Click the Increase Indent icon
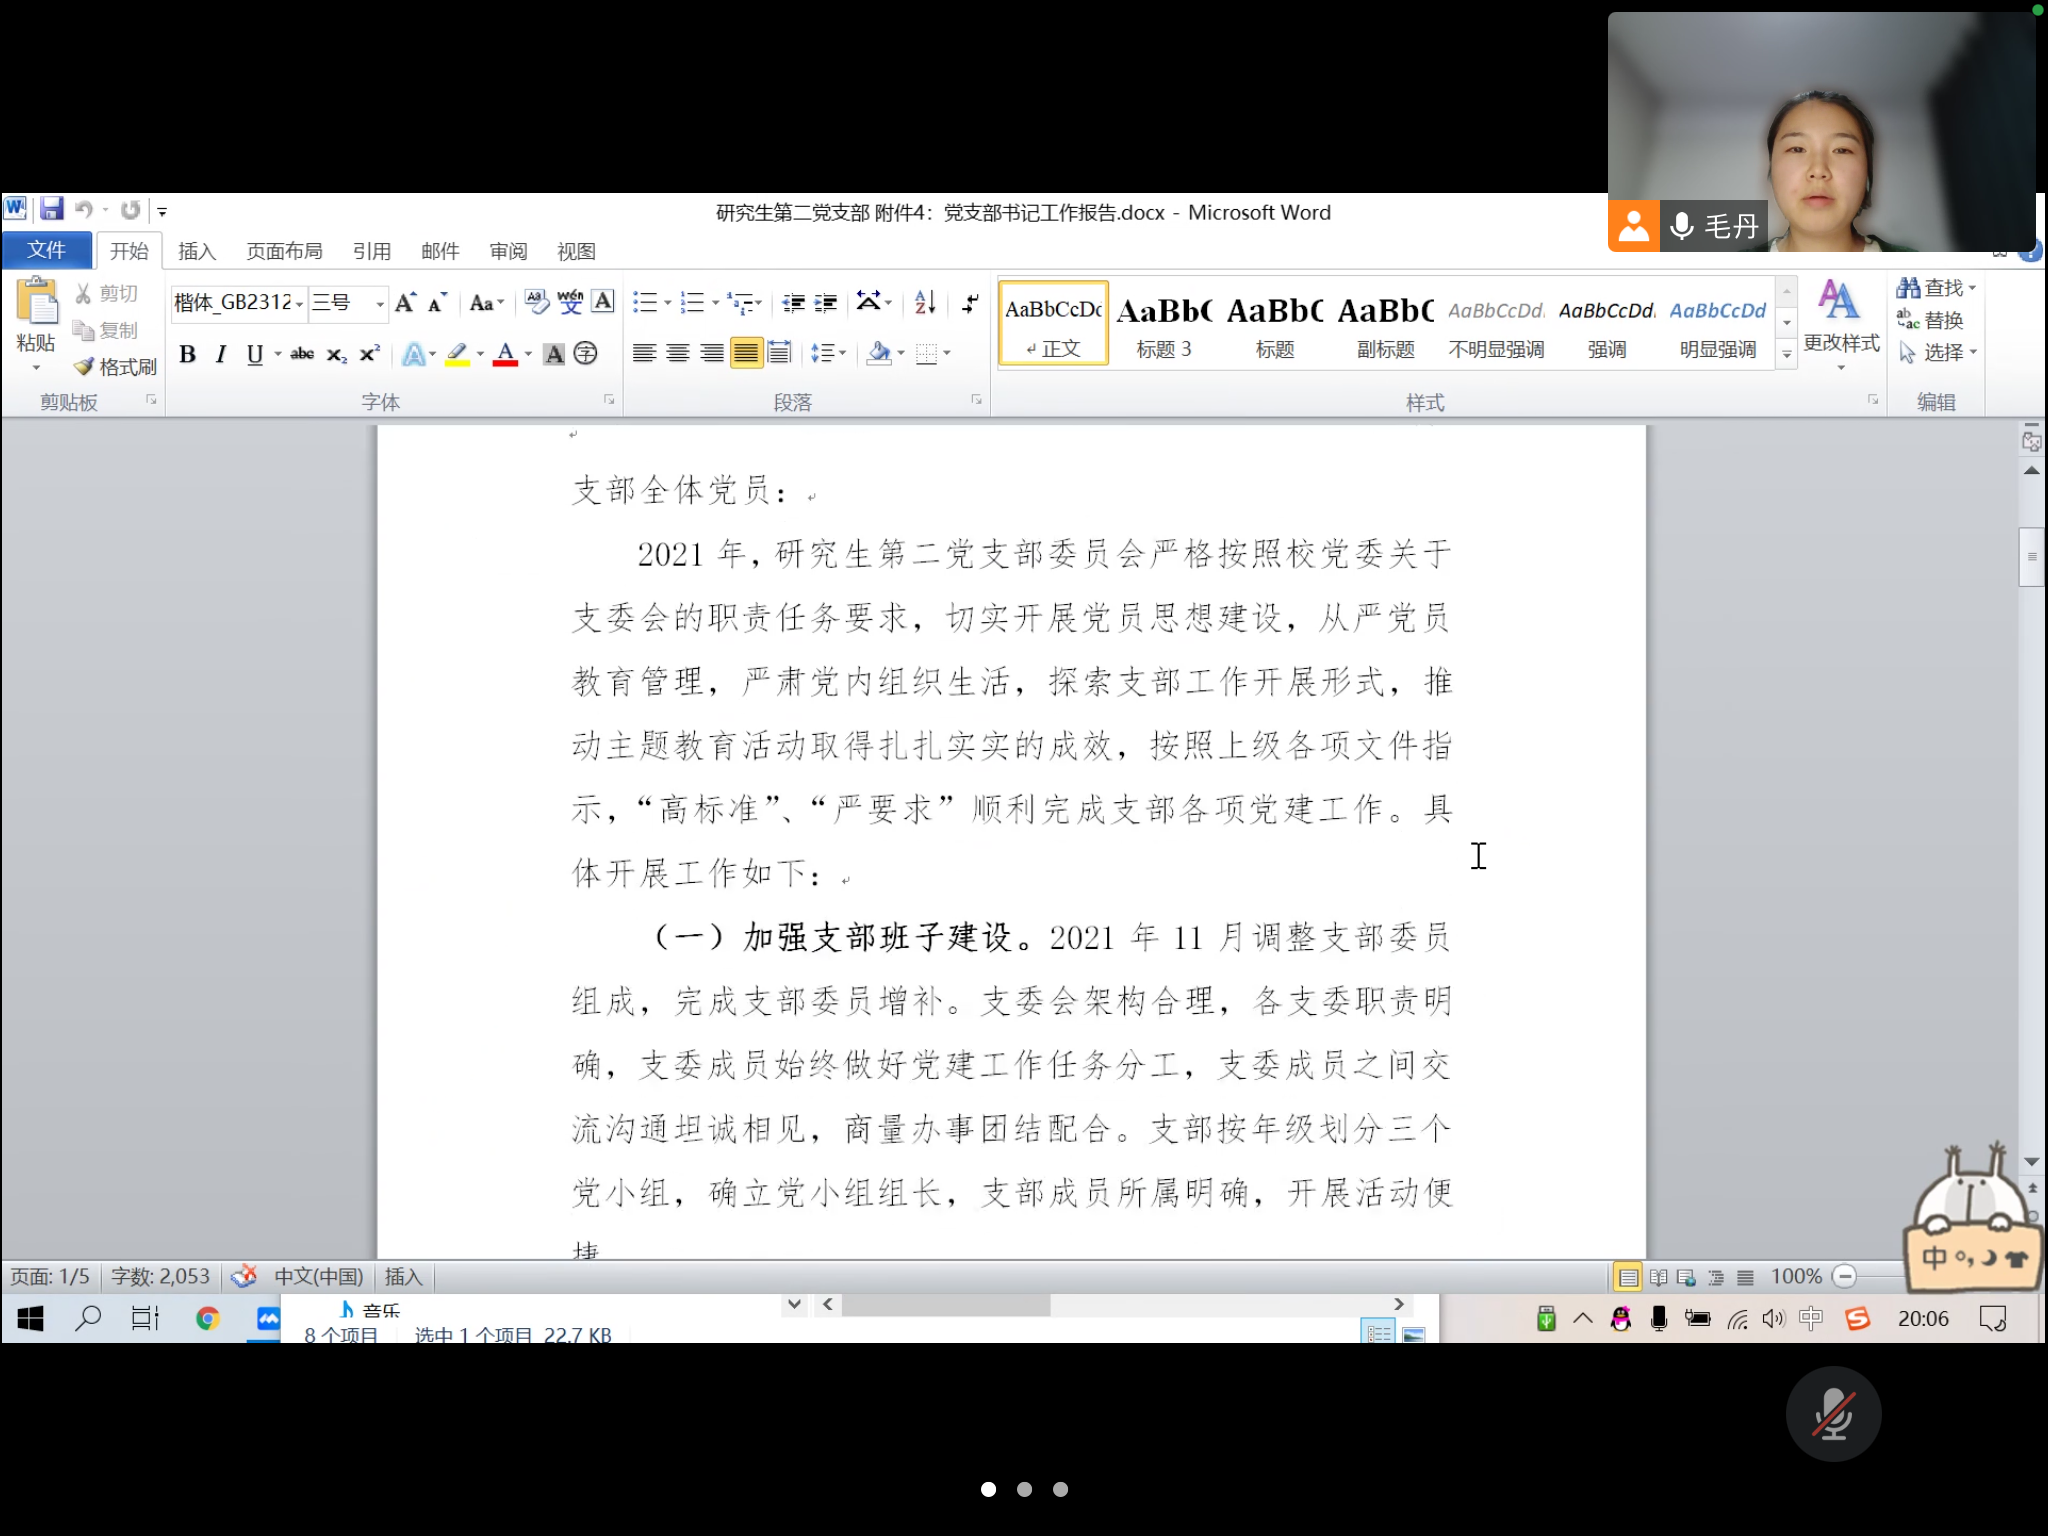2048x1536 pixels. pos(826,302)
